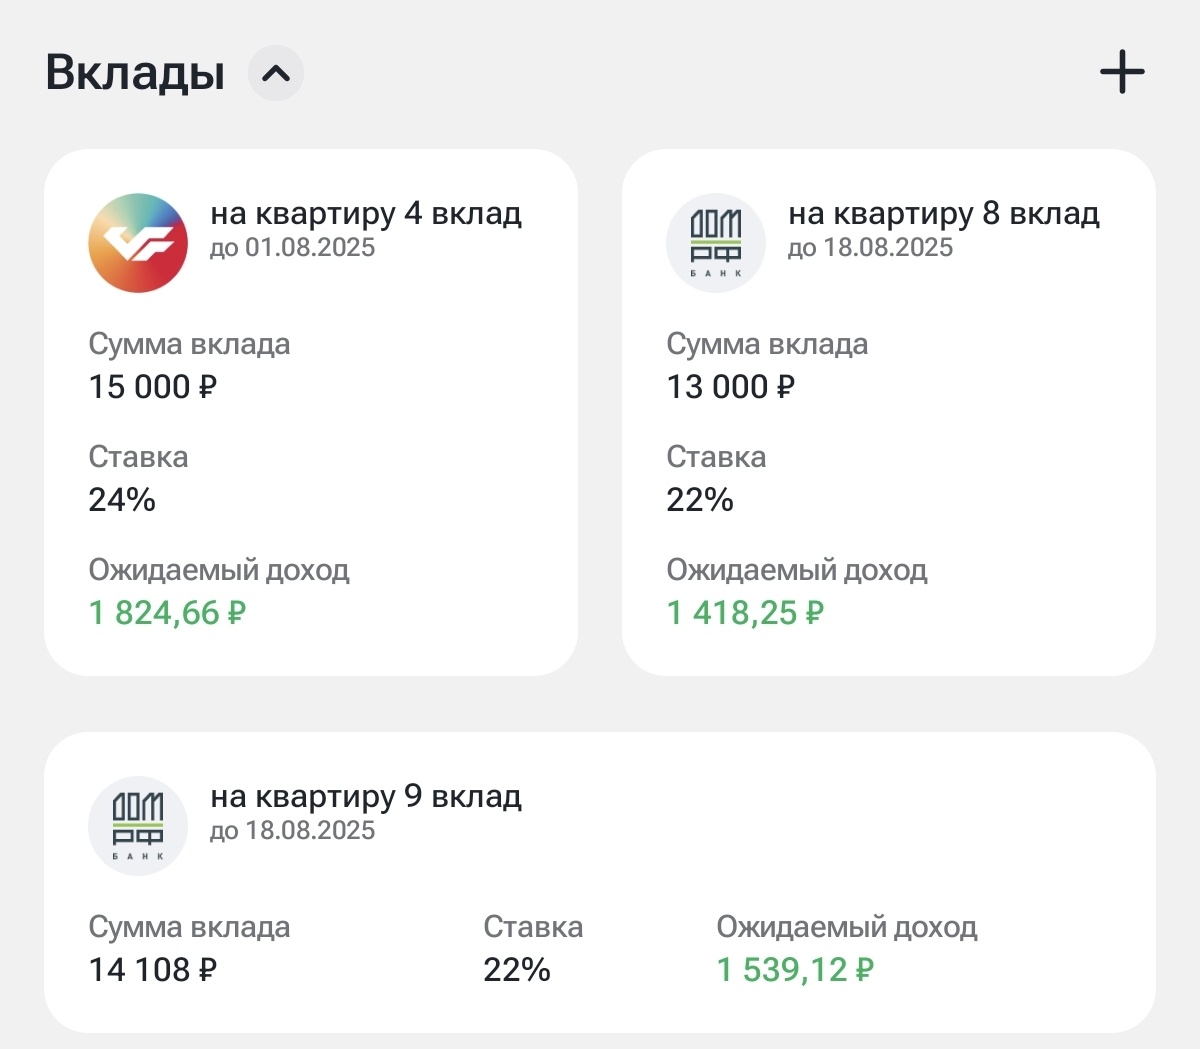Click the date 'до 01.08.2025'
The image size is (1200, 1049).
(x=292, y=248)
